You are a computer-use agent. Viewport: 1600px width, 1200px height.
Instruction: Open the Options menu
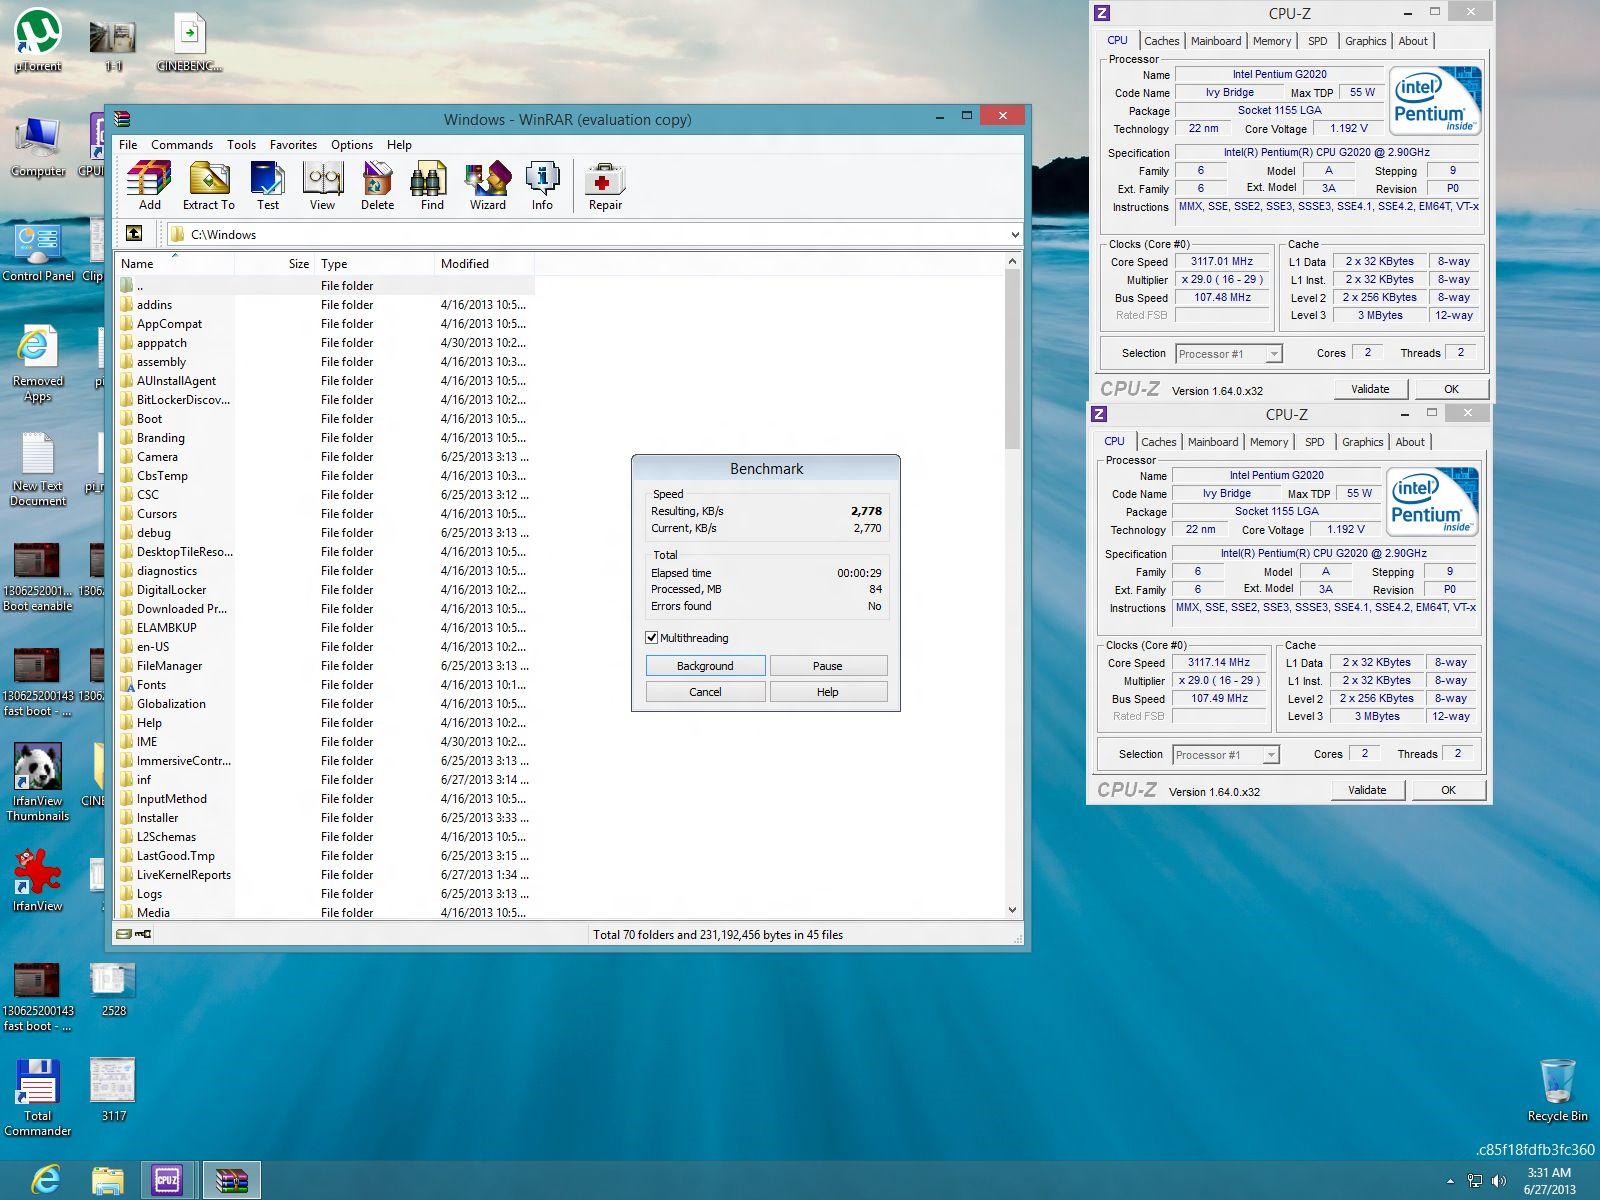pyautogui.click(x=352, y=144)
